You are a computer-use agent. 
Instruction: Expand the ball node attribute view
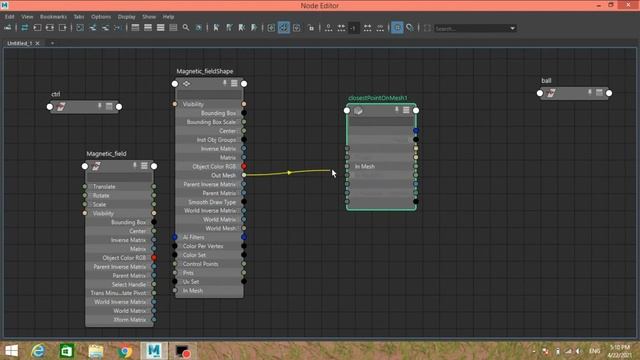599,93
